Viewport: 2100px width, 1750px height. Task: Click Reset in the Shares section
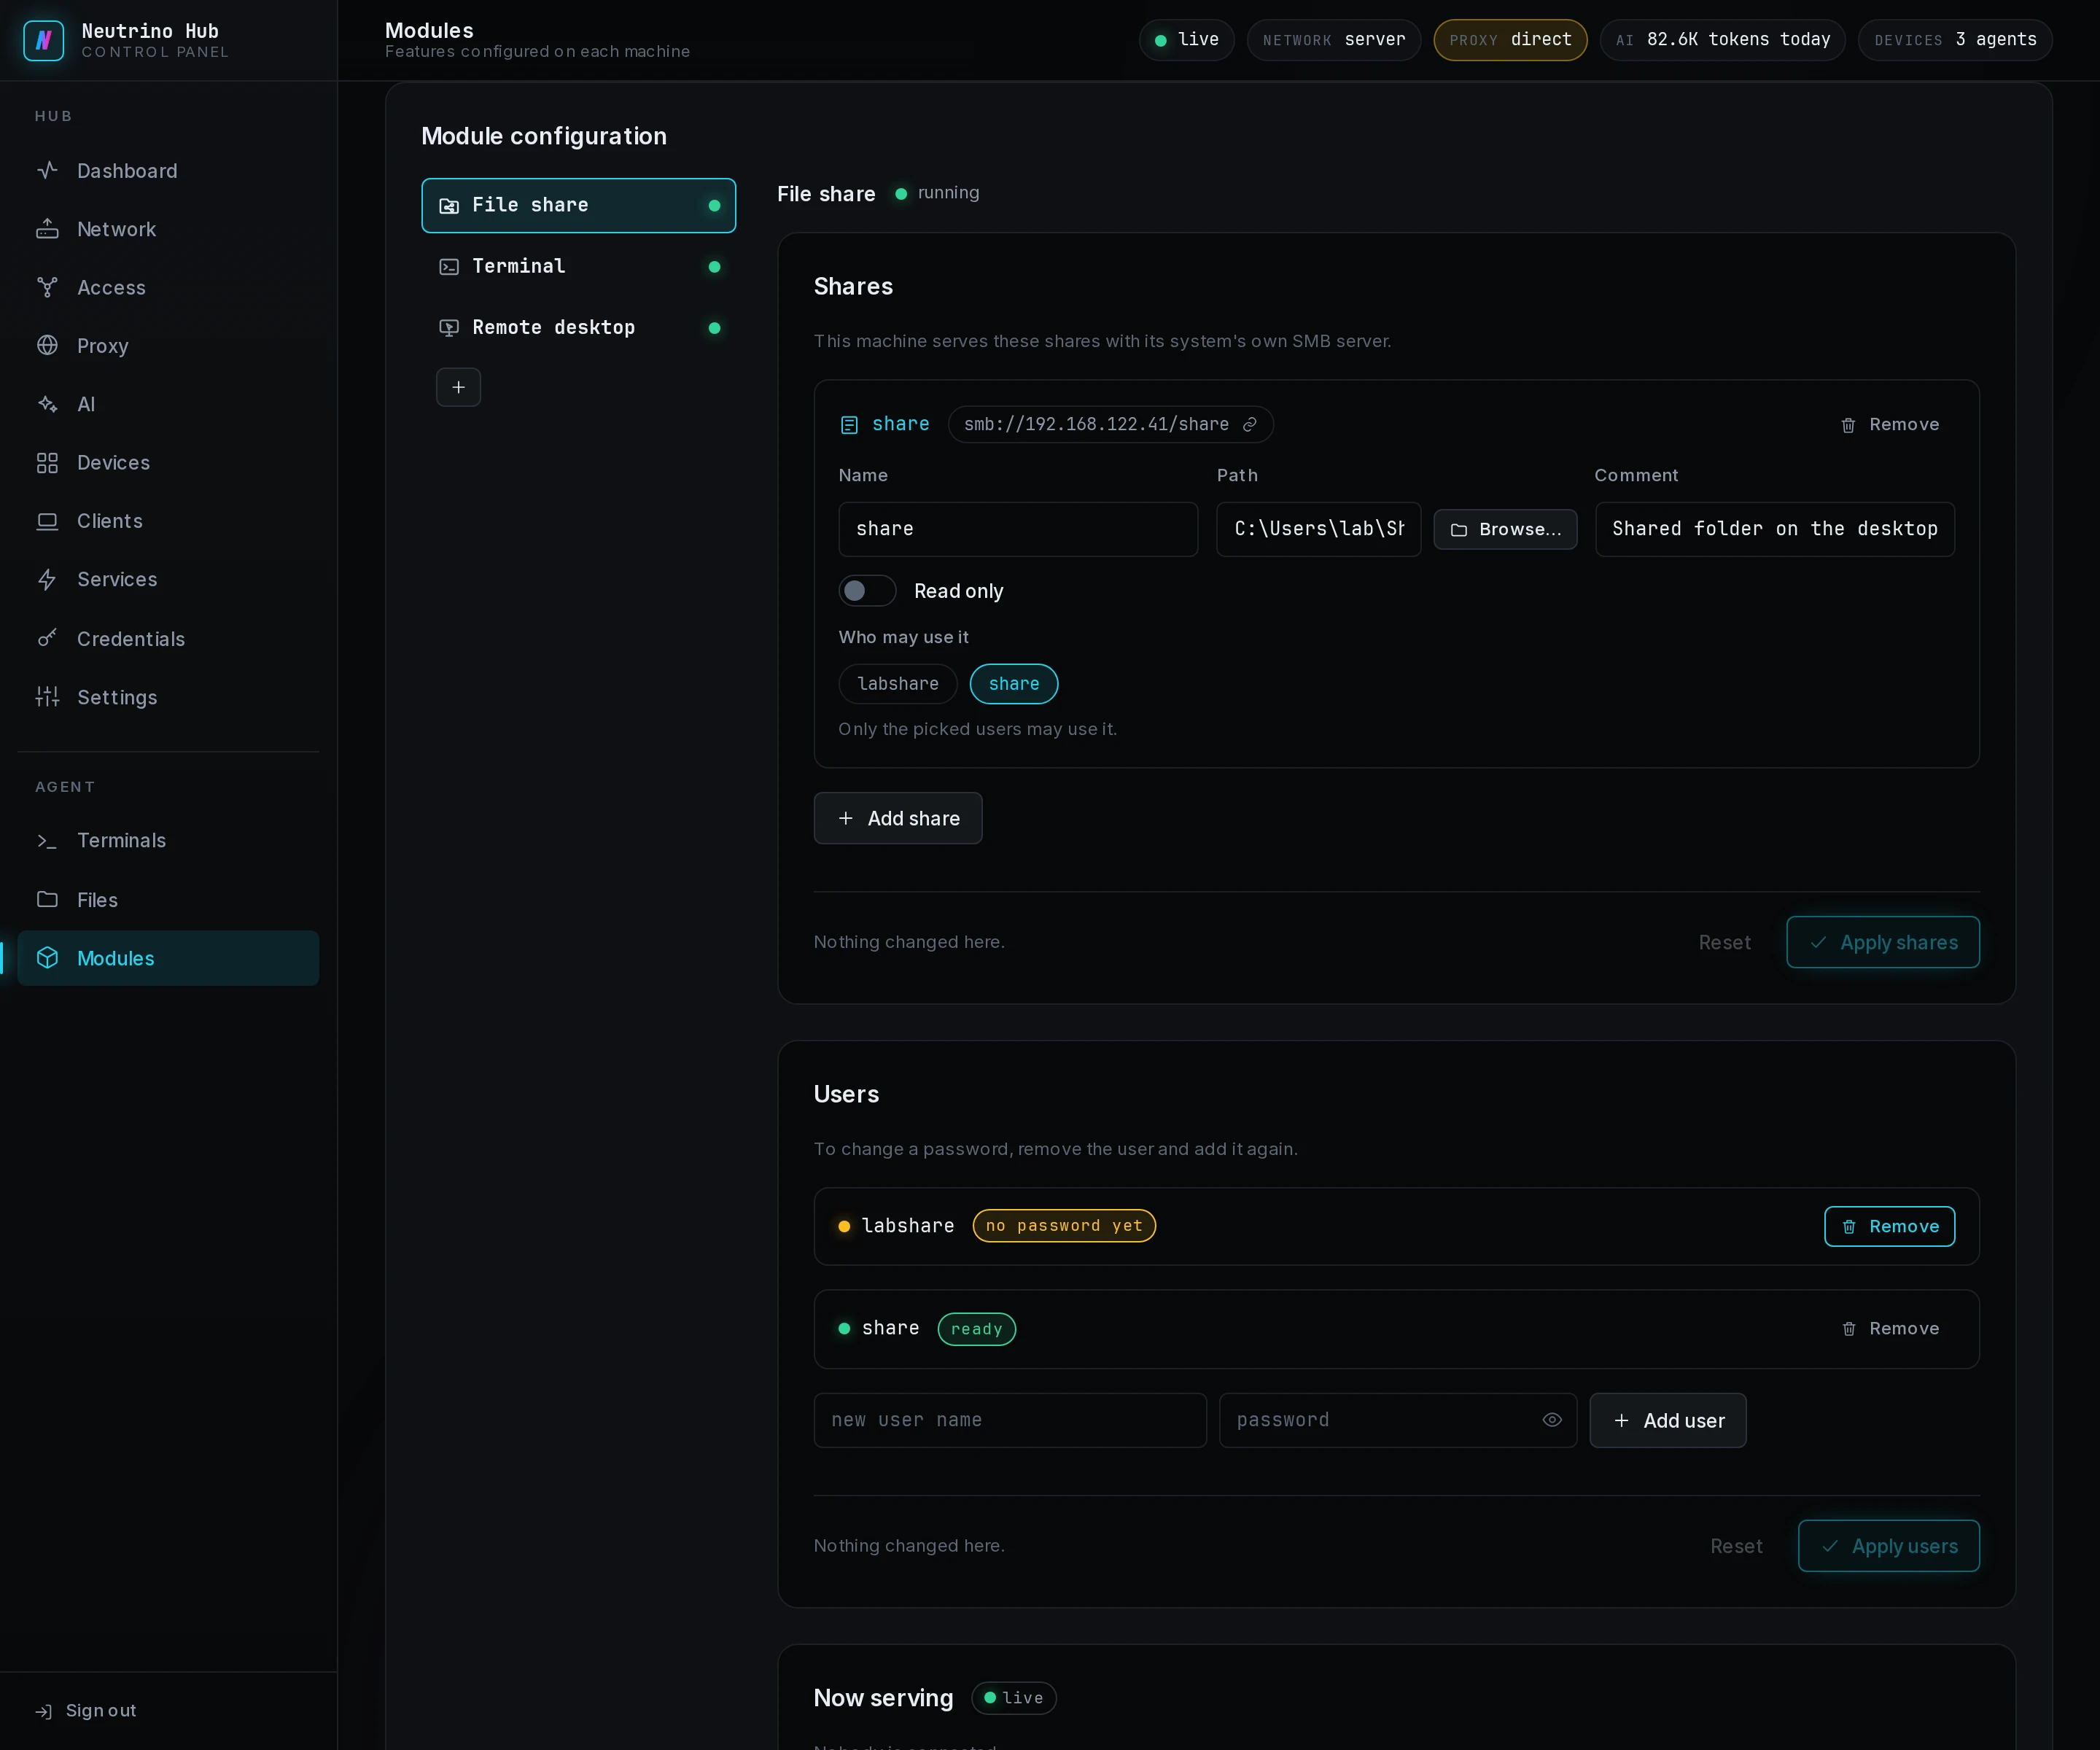(1724, 942)
